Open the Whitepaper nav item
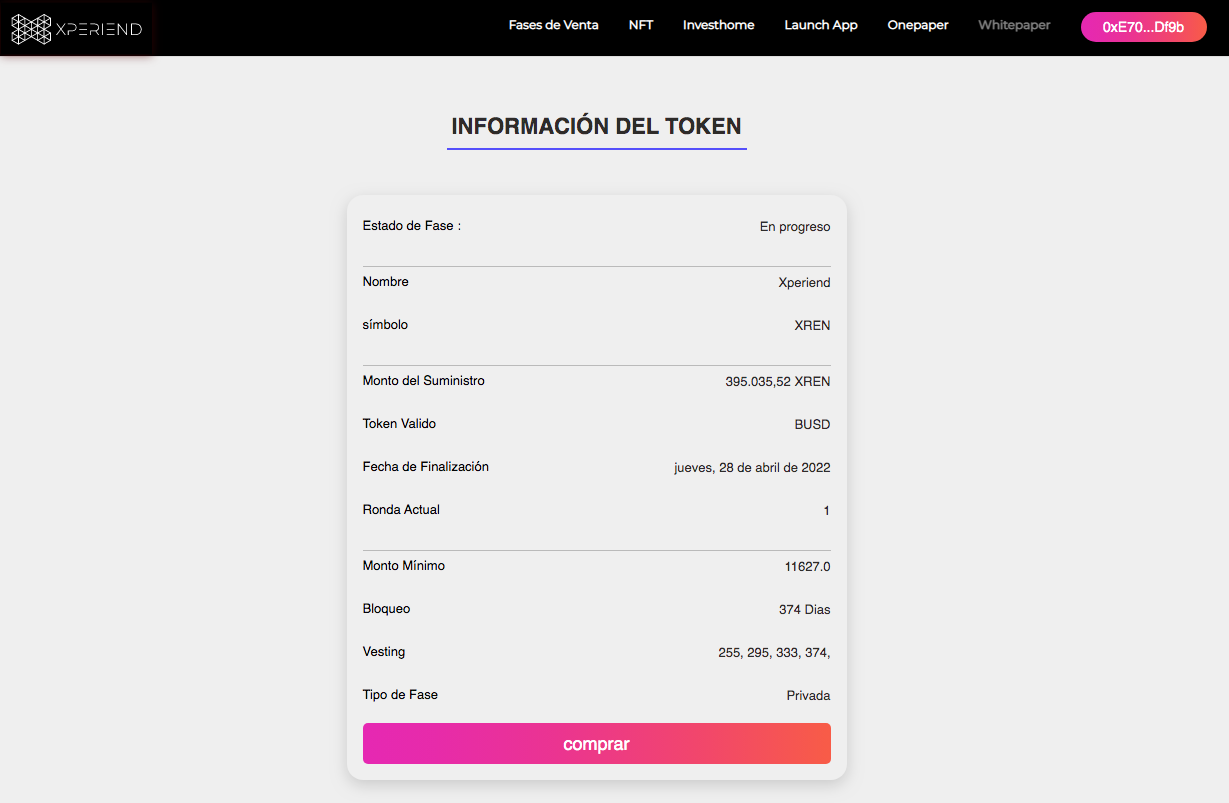Viewport: 1229px width, 803px height. [x=1014, y=25]
